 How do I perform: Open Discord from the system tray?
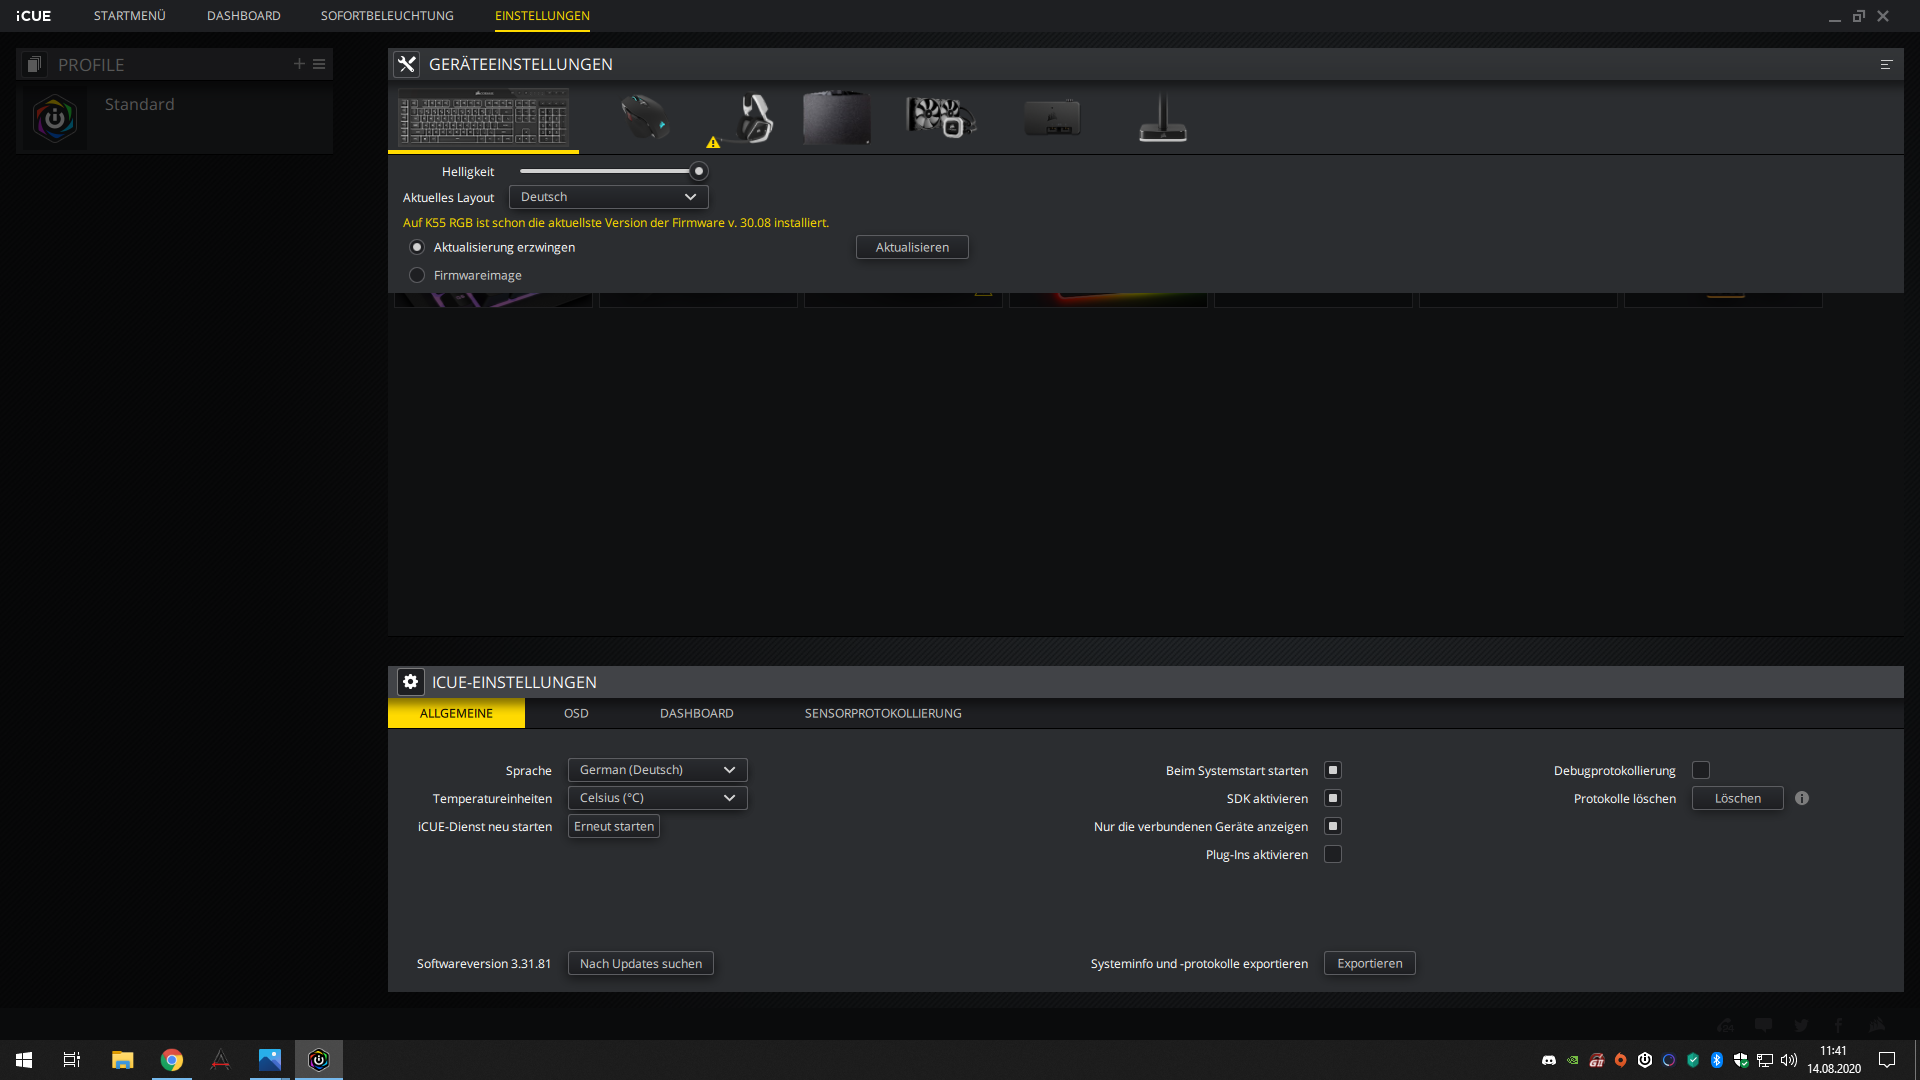pos(1549,1060)
